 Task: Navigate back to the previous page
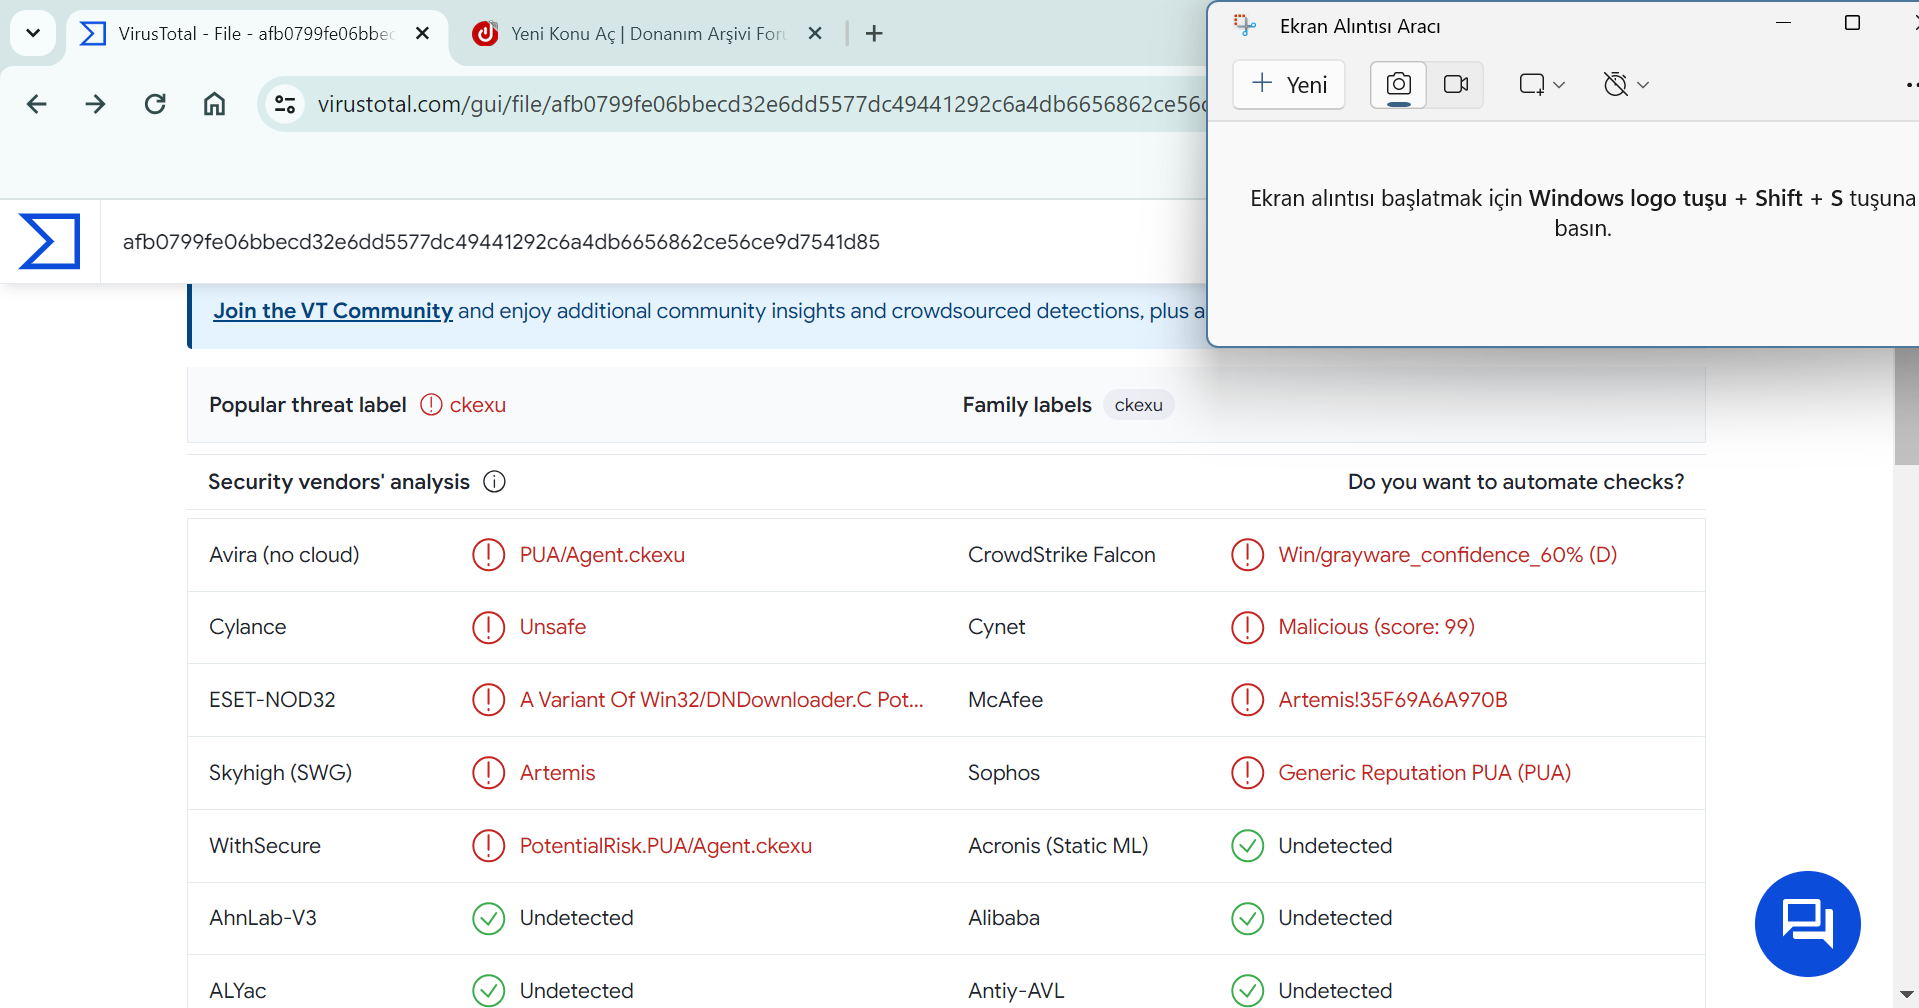[37, 104]
